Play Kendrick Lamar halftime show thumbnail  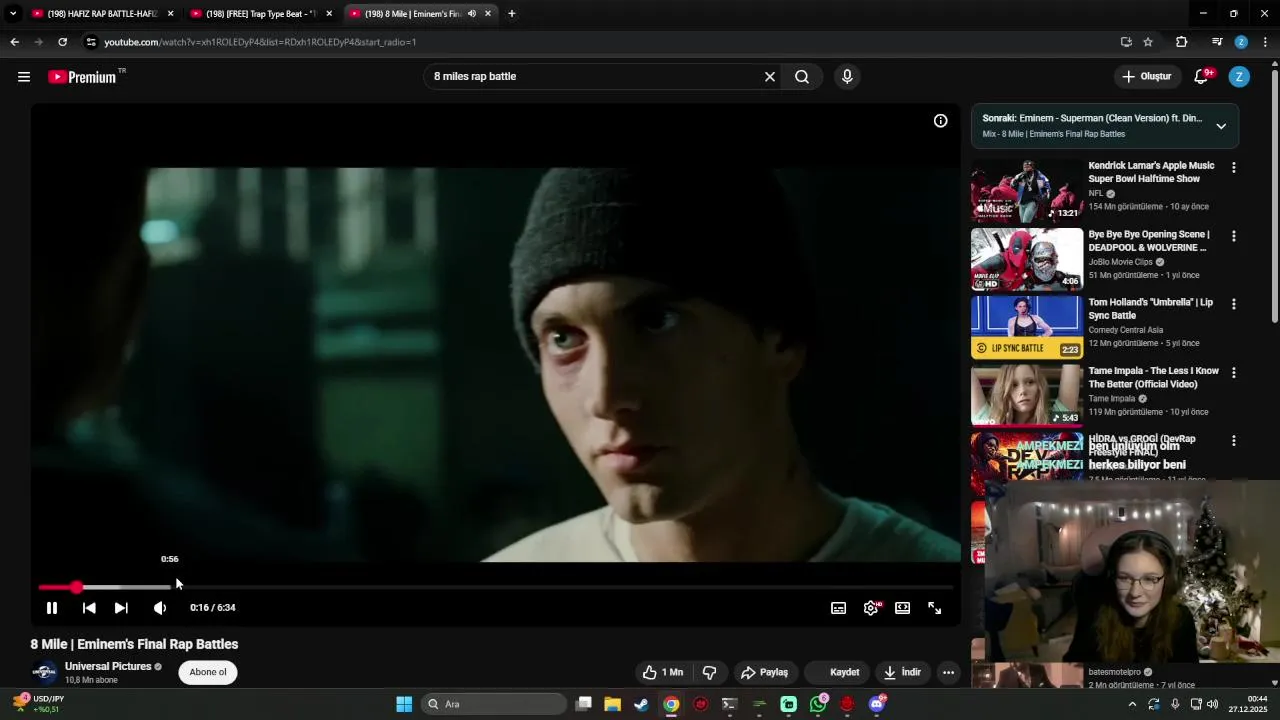click(1027, 190)
